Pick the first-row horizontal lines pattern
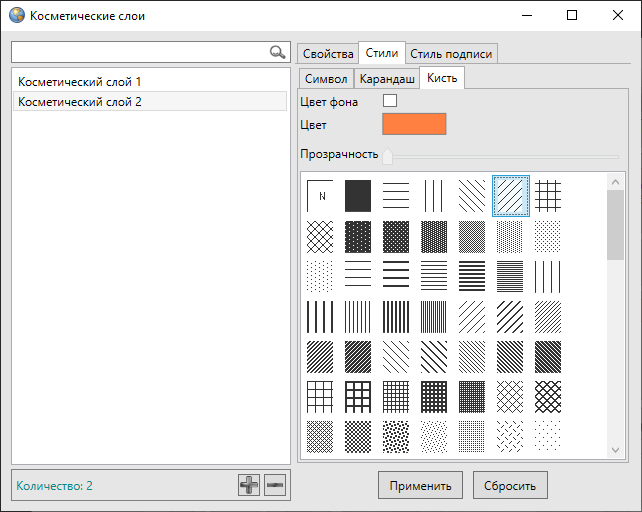 pos(396,195)
